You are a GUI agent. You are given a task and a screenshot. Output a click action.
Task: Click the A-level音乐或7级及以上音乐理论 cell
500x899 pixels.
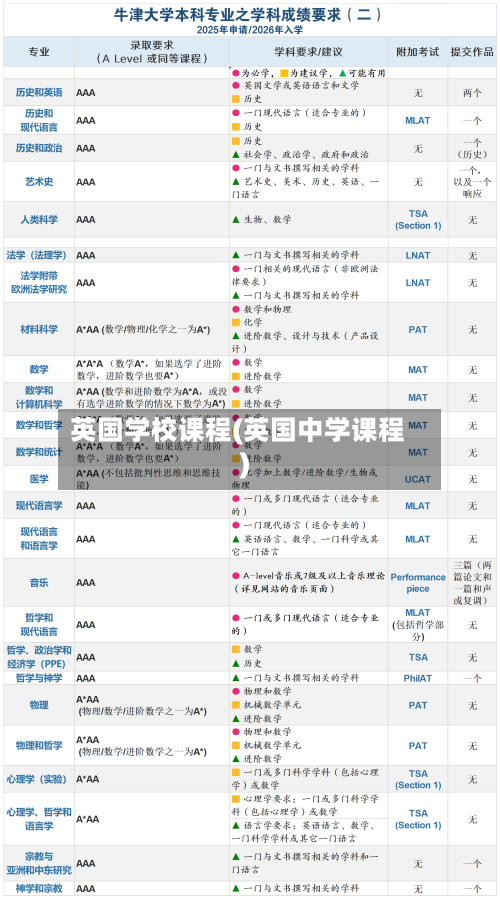(308, 583)
